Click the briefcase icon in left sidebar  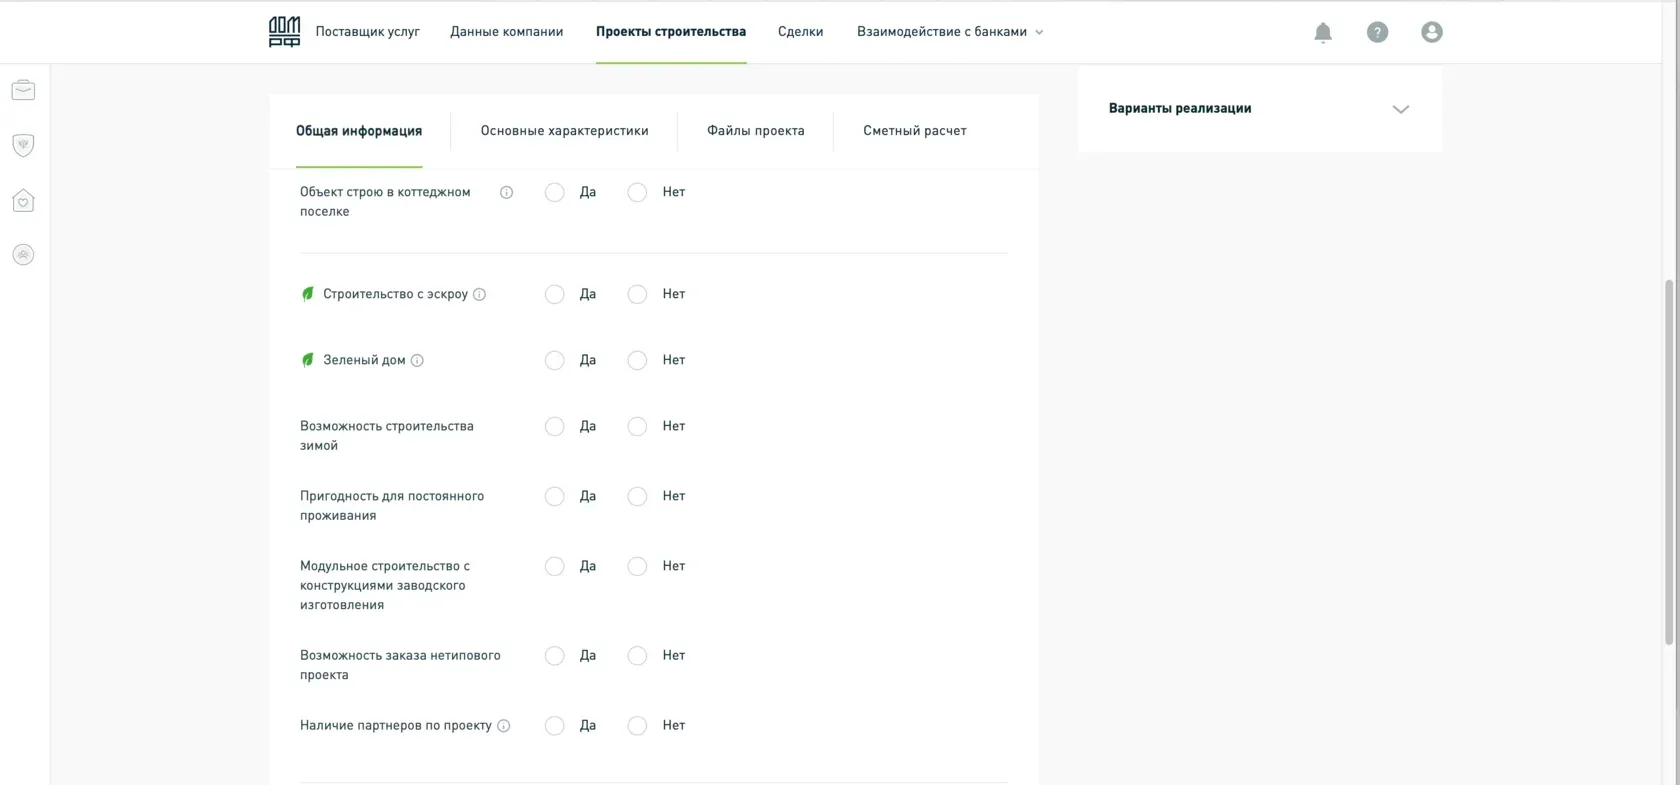[23, 91]
